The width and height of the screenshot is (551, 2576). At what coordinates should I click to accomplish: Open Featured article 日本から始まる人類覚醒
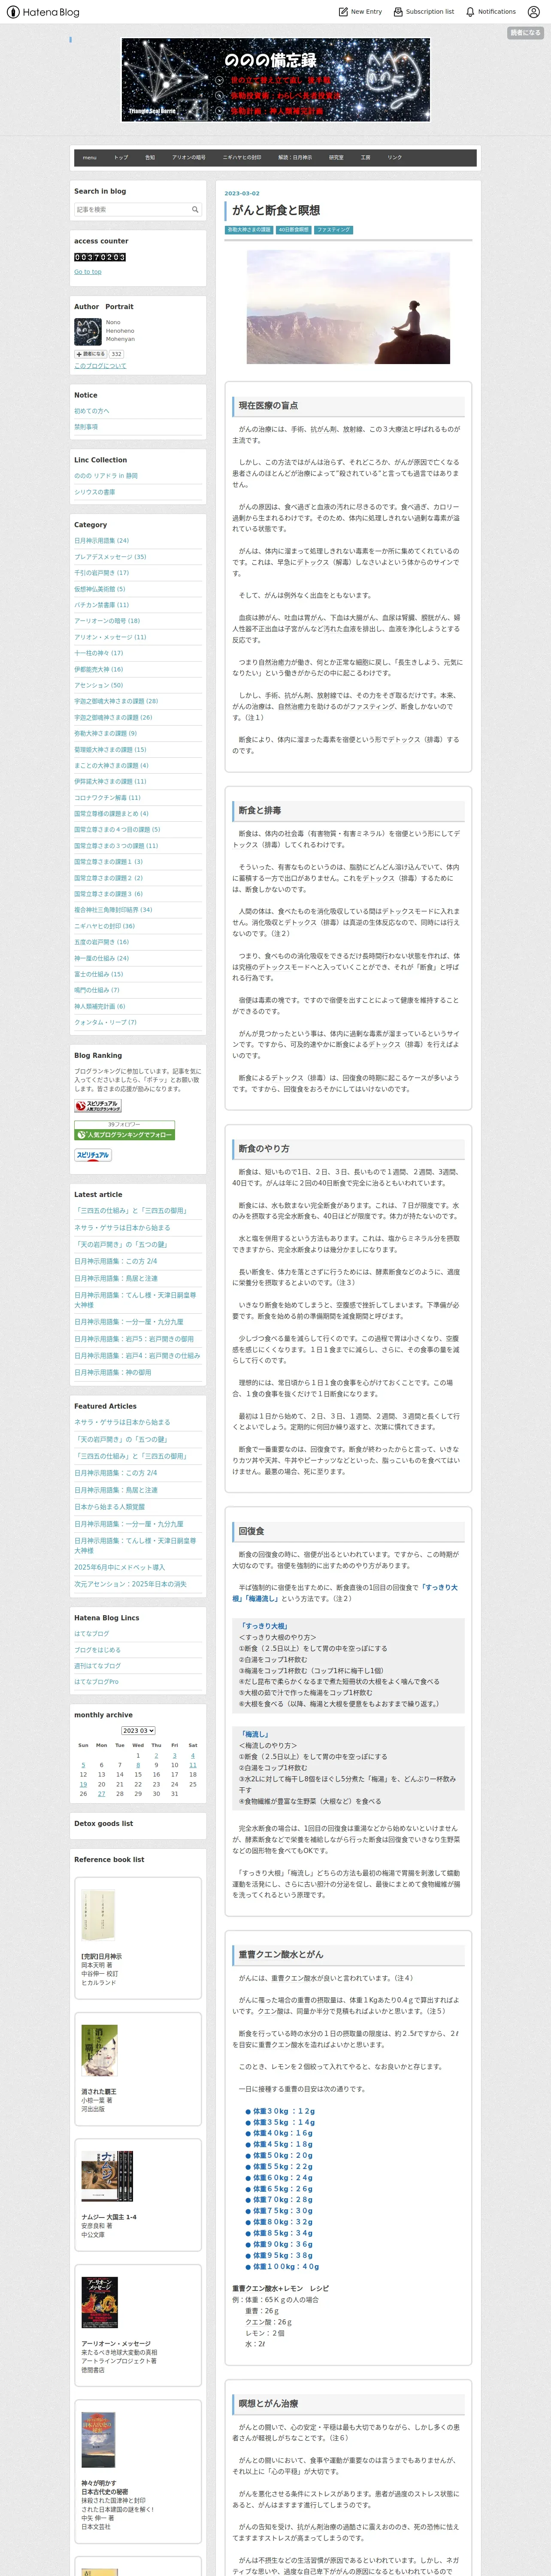point(109,1507)
